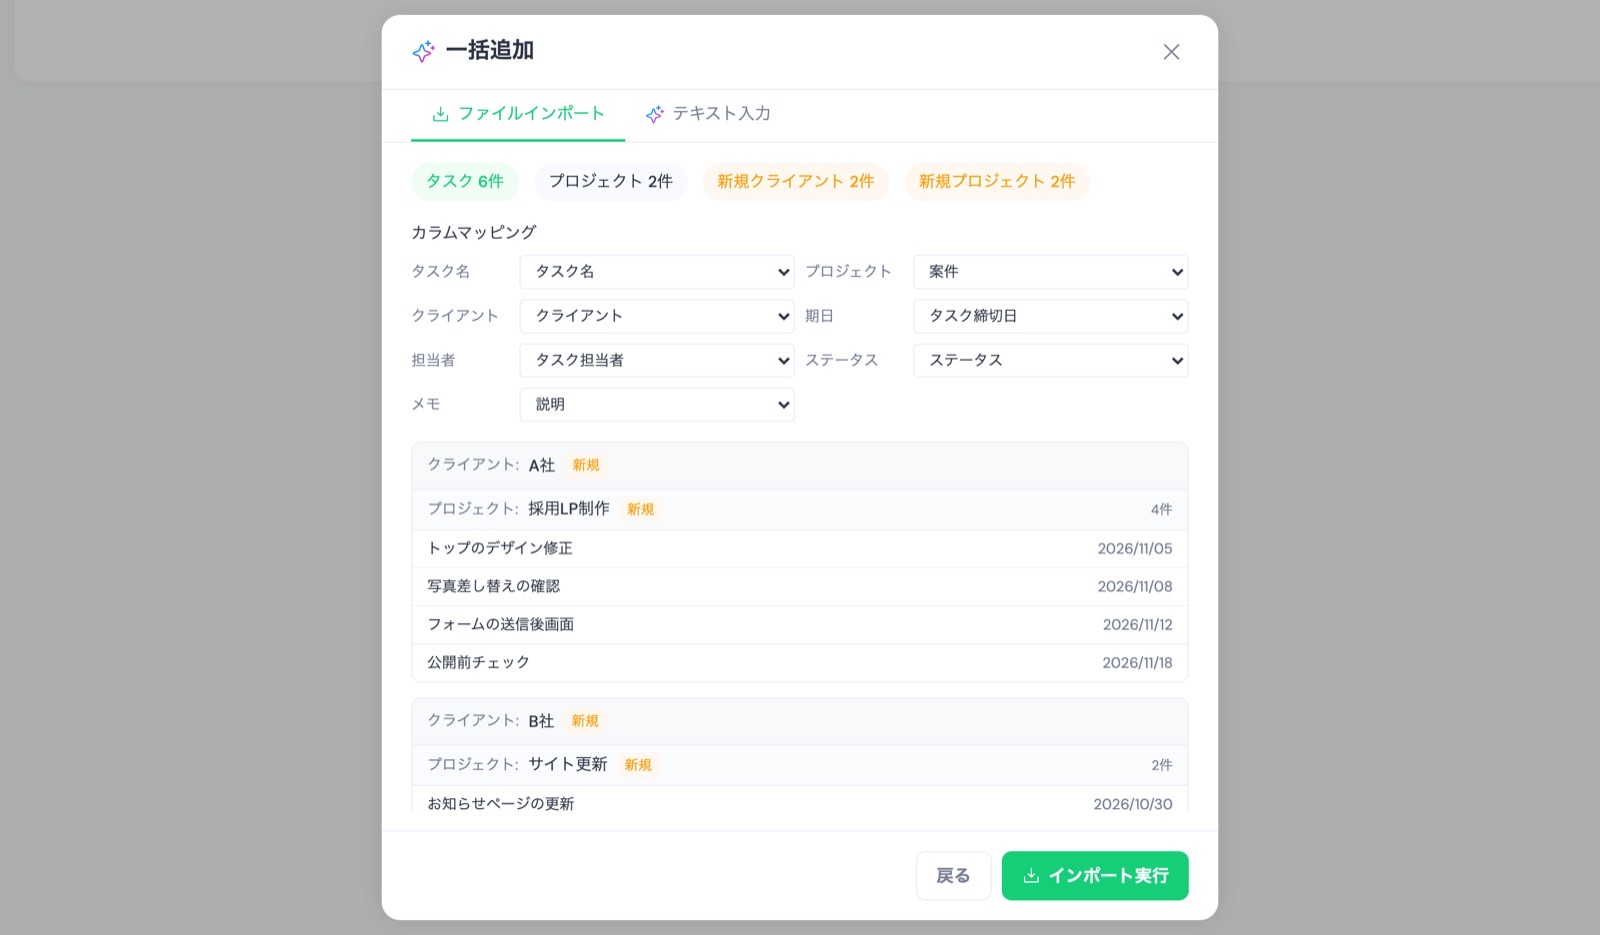The width and height of the screenshot is (1600, 935).
Task: Click due date 2026/11/18
Action: pyautogui.click(x=1138, y=662)
